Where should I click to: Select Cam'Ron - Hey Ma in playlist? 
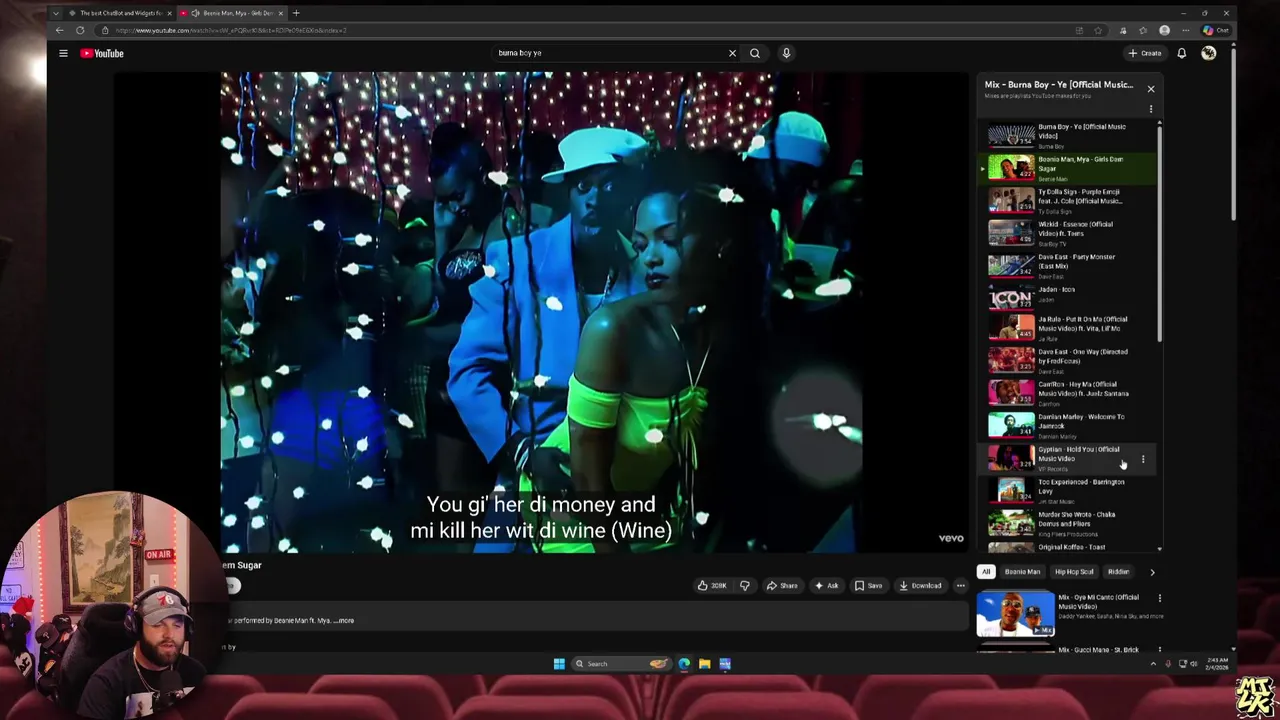pyautogui.click(x=1068, y=393)
